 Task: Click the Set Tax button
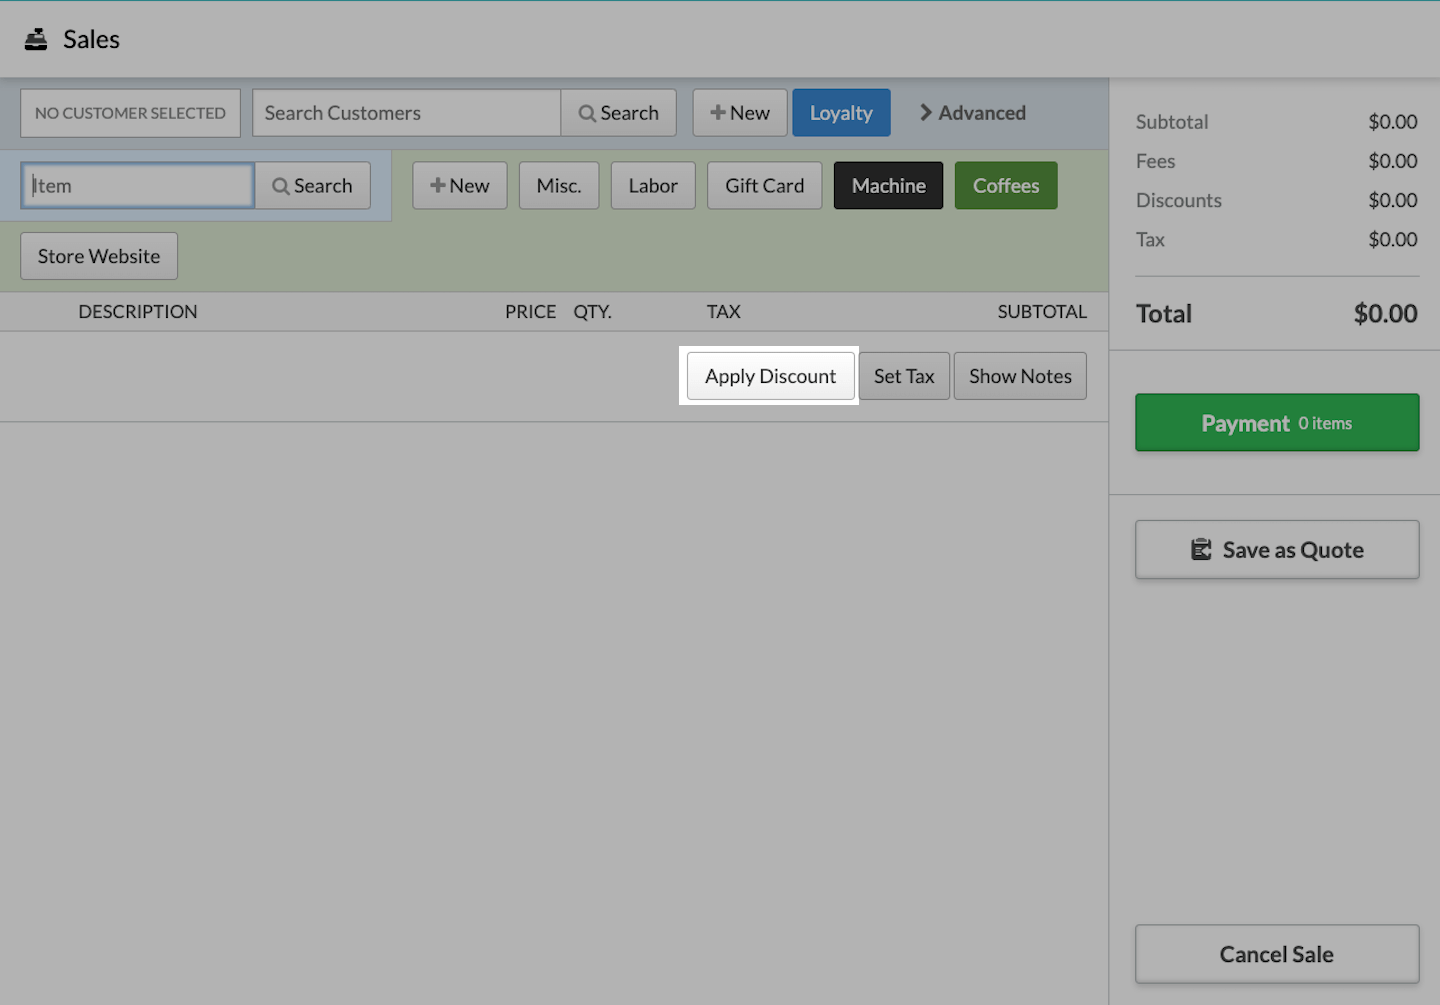coord(903,377)
